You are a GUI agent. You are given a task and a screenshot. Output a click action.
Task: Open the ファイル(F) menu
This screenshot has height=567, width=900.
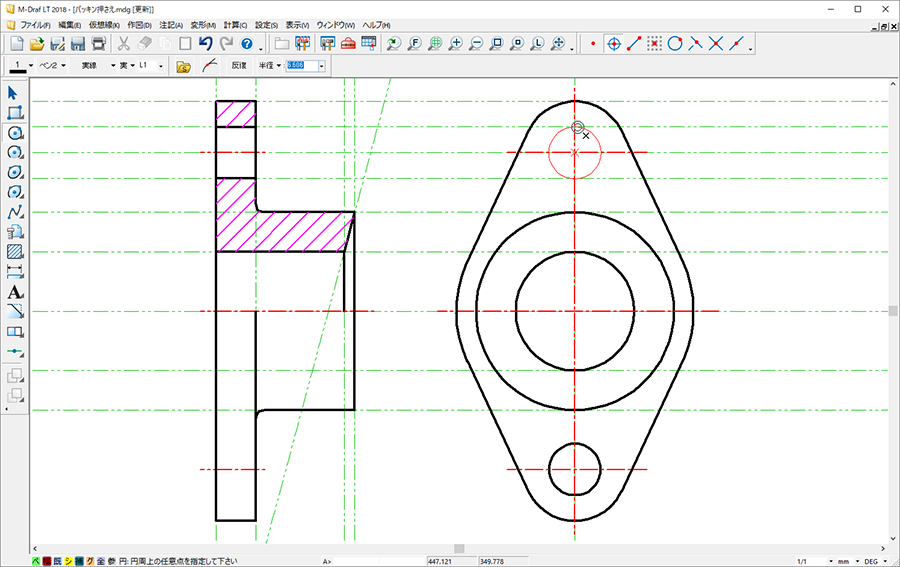point(34,24)
